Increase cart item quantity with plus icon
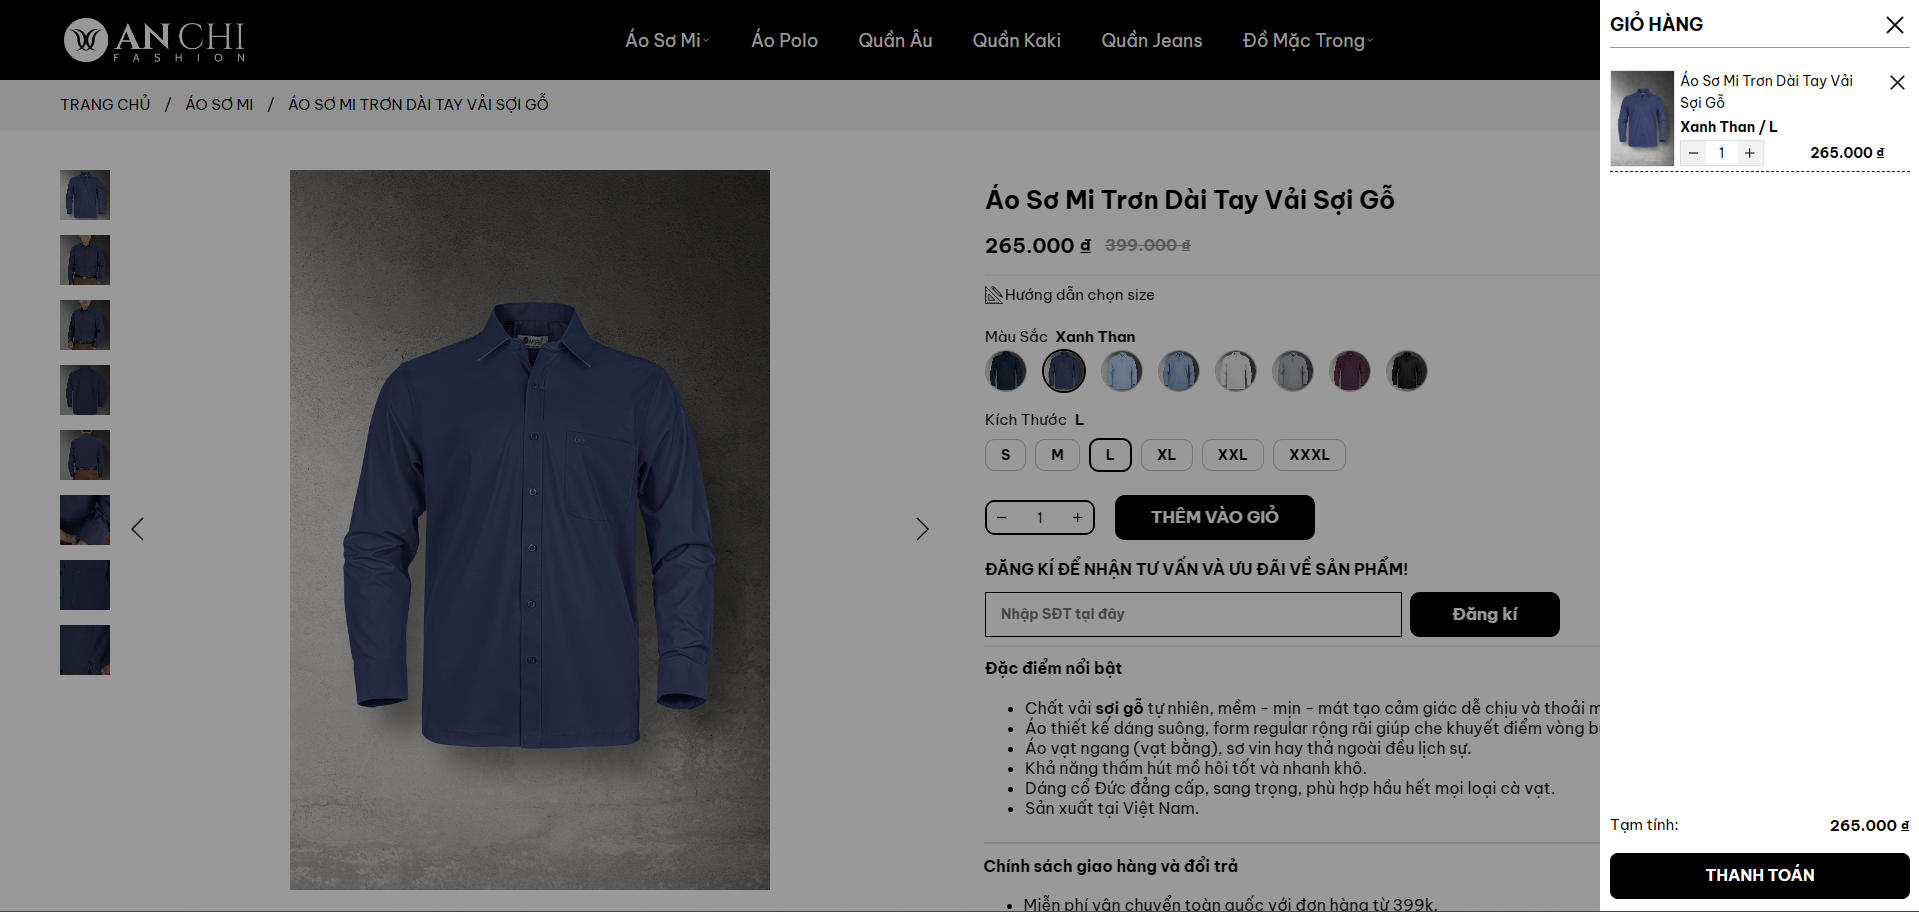This screenshot has width=1919, height=912. pos(1749,152)
